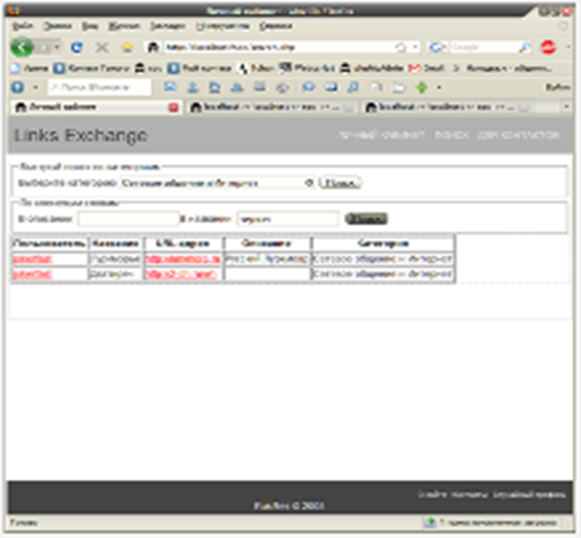
Task: Click the bookmarks toolbar overflow chevron
Action: (456, 68)
